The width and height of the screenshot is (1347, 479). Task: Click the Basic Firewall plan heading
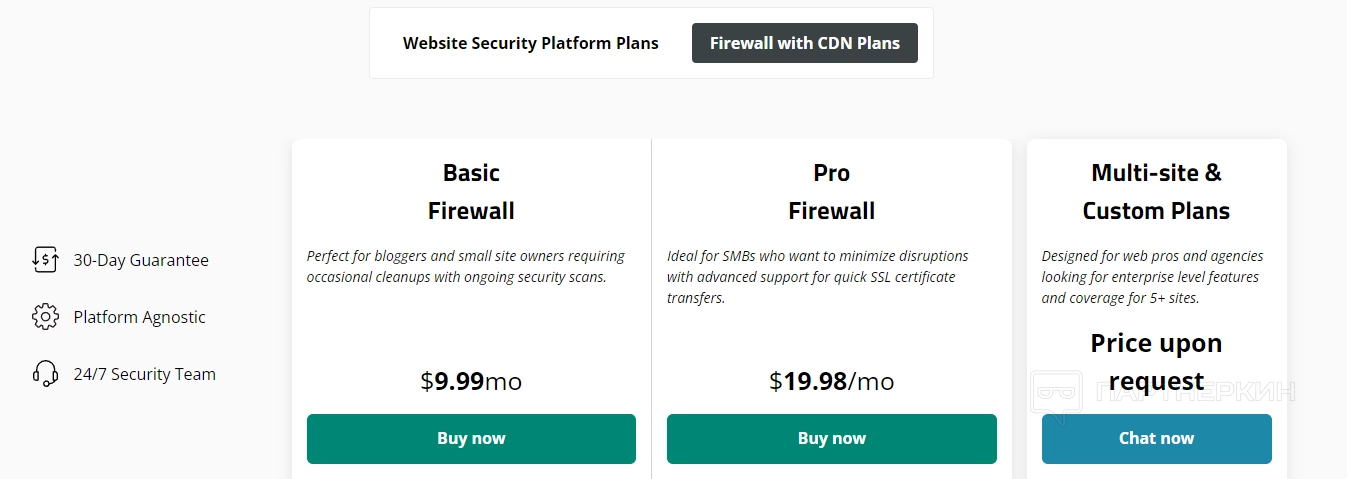click(x=471, y=192)
